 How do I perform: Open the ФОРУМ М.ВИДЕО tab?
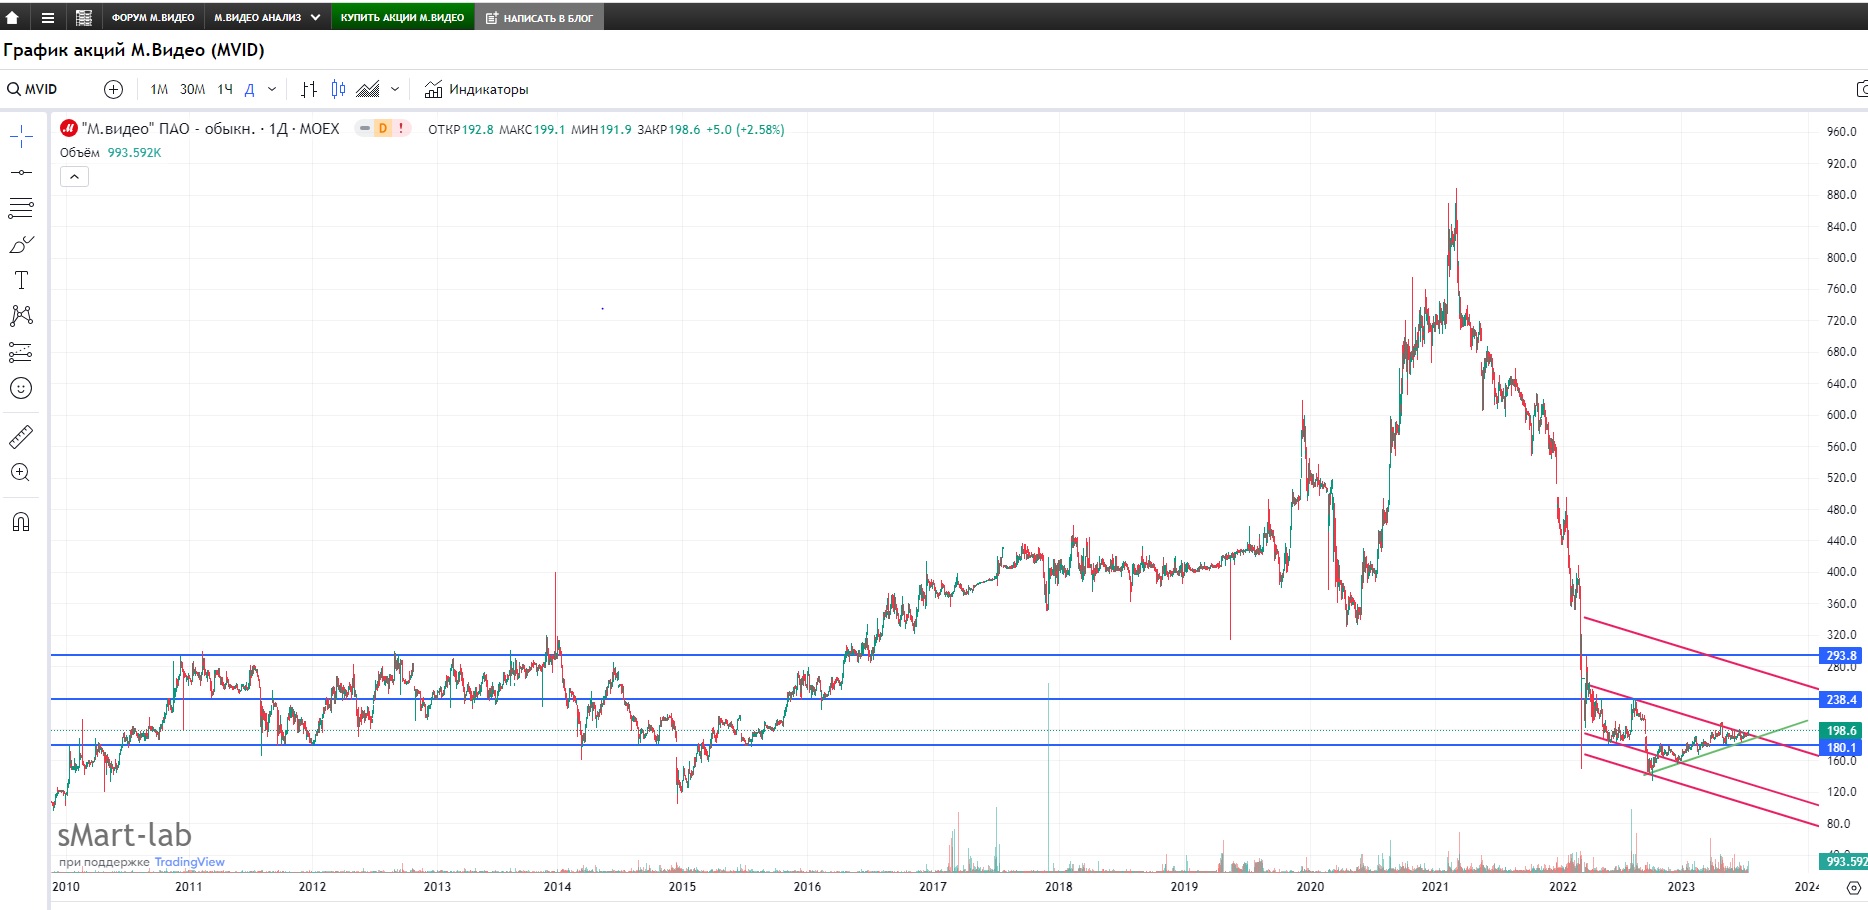(153, 17)
